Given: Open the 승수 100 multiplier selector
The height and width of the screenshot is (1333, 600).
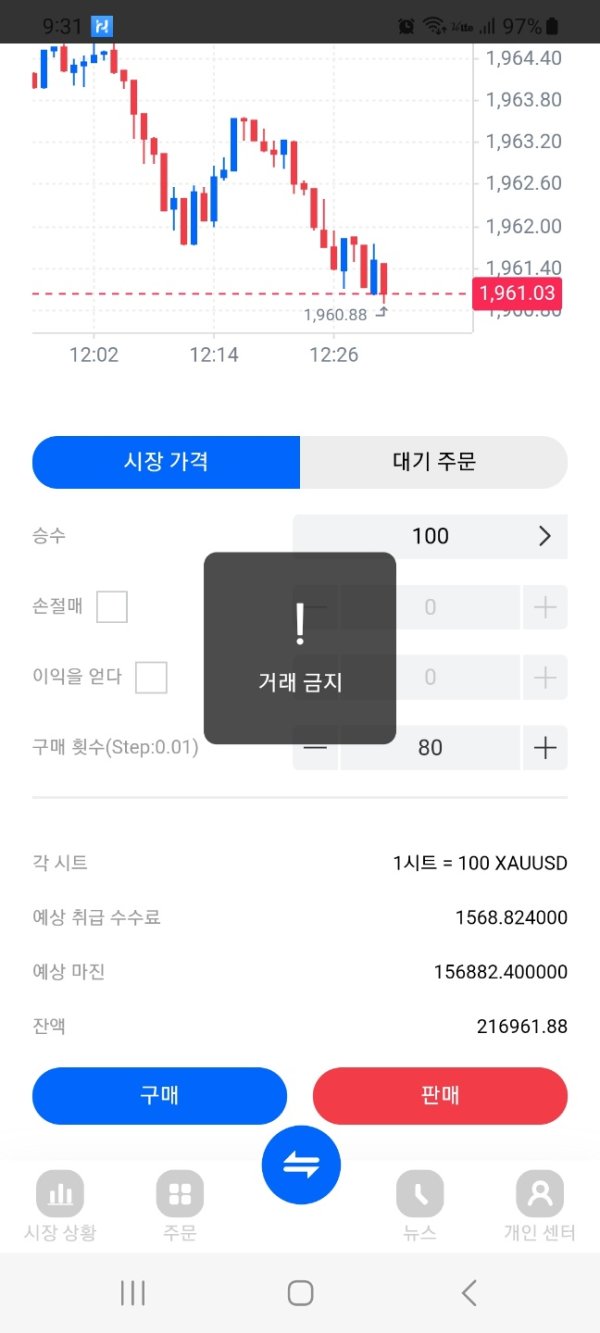Looking at the screenshot, I should (x=430, y=536).
